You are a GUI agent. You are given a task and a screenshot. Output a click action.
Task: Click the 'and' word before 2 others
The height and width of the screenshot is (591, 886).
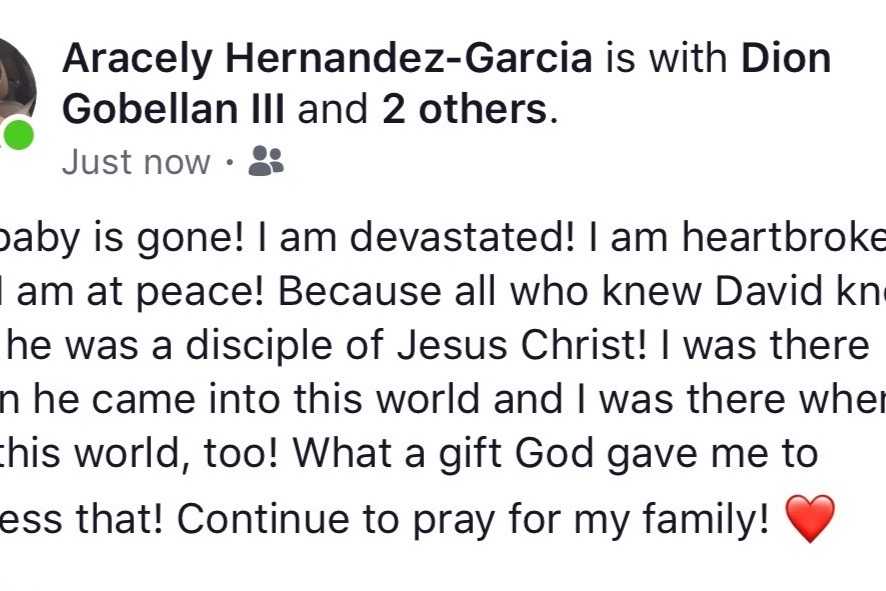click(333, 109)
